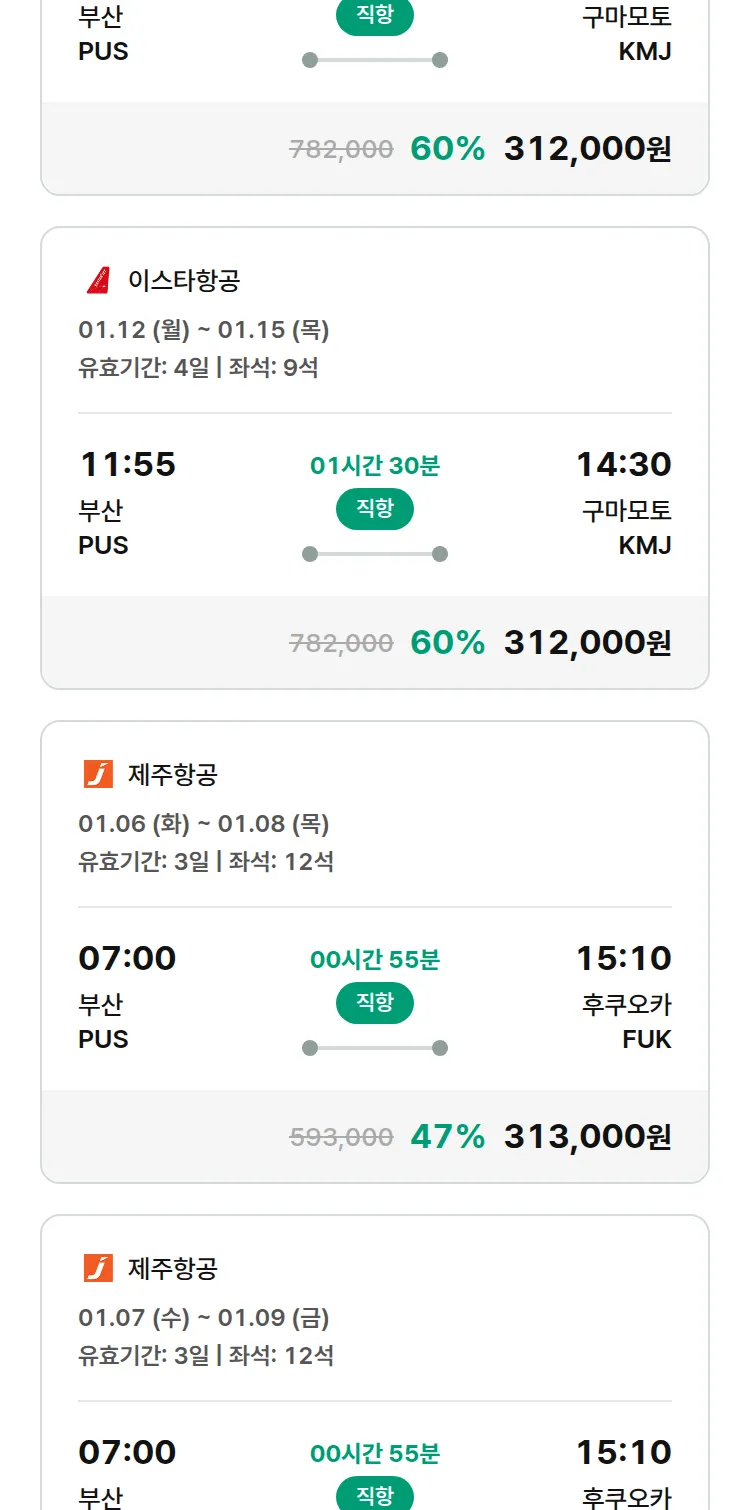
Task: Click route line of 313,000원 Fukuoka flight
Action: point(375,1048)
